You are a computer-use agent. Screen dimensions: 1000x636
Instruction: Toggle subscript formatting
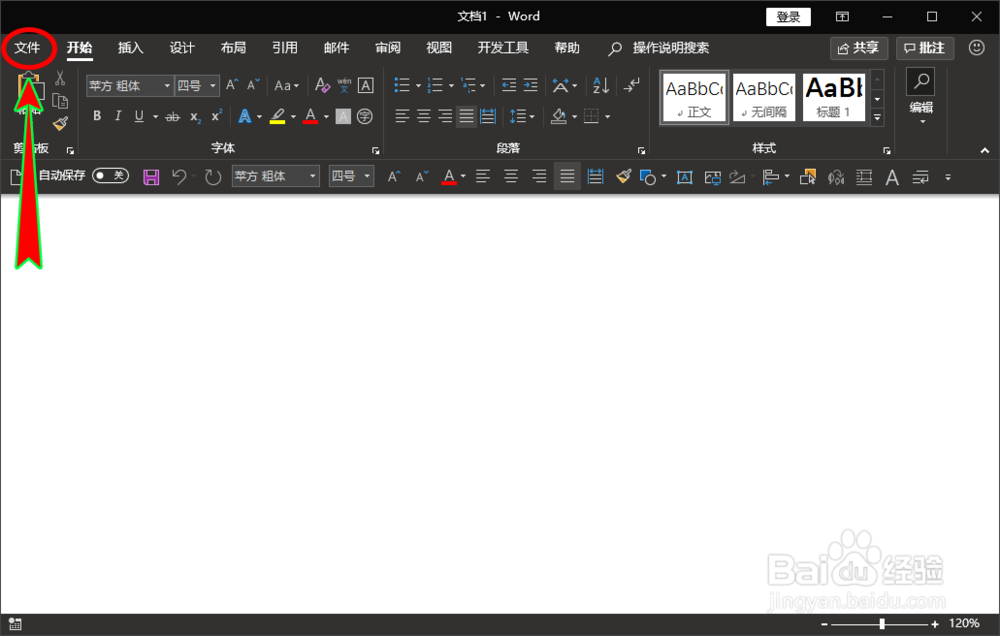(195, 117)
